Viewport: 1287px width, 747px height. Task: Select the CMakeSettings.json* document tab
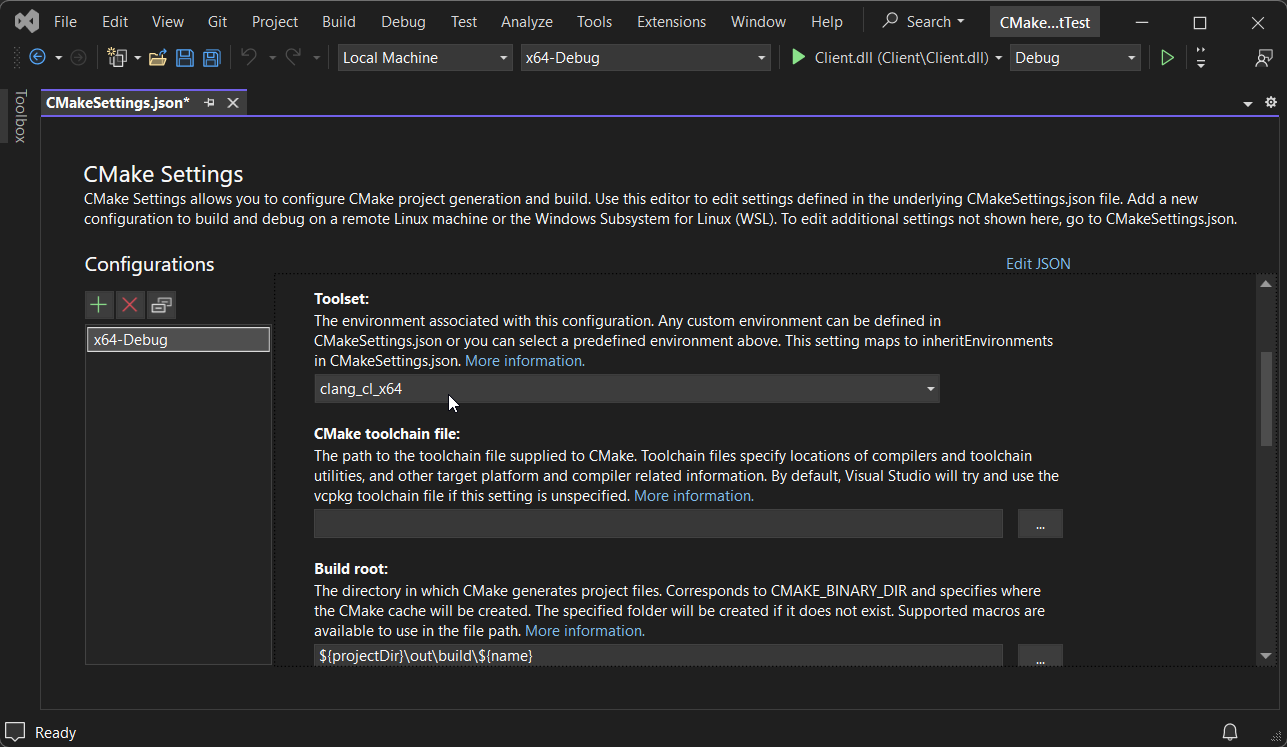(118, 103)
